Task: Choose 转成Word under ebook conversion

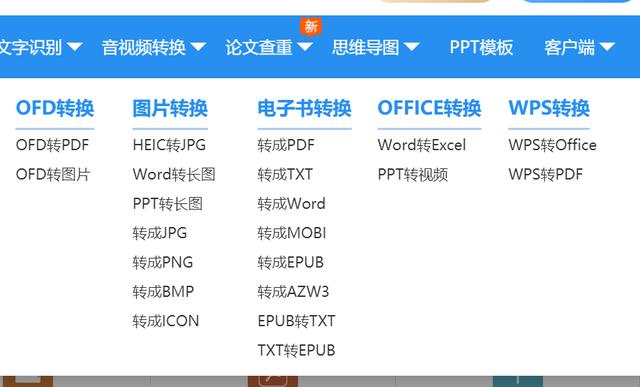Action: tap(291, 204)
